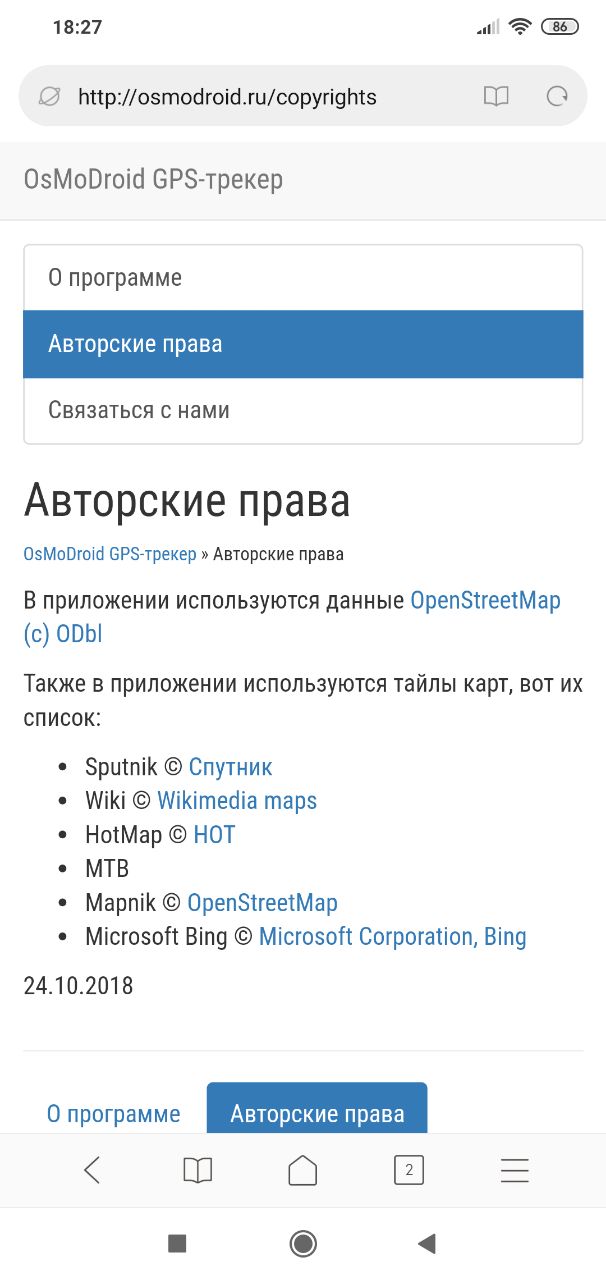The height and width of the screenshot is (1280, 606).
Task: Select bottom Авторские права tab
Action: point(317,1109)
